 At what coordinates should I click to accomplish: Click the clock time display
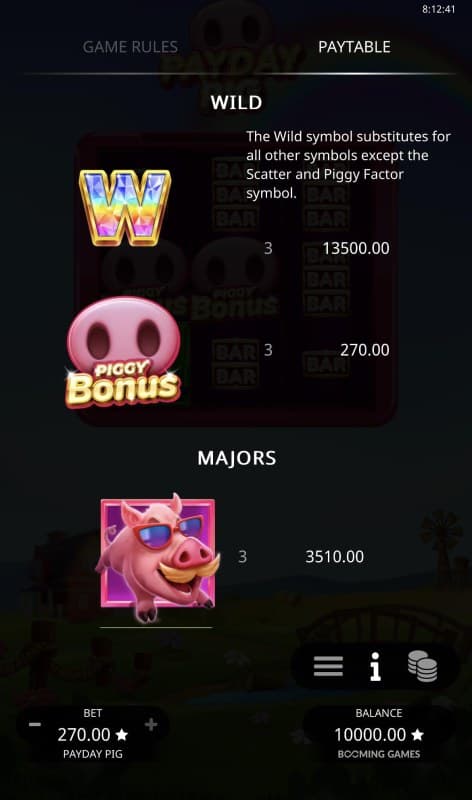coord(438,9)
